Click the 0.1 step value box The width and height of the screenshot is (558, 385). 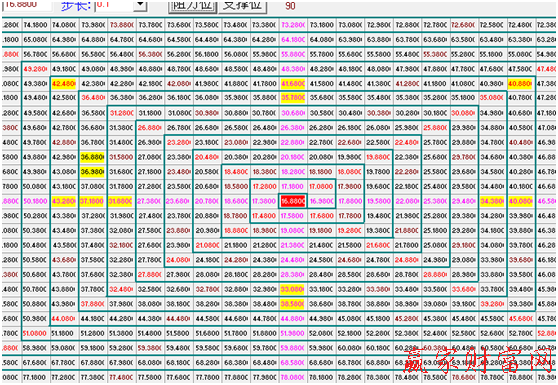tap(115, 5)
